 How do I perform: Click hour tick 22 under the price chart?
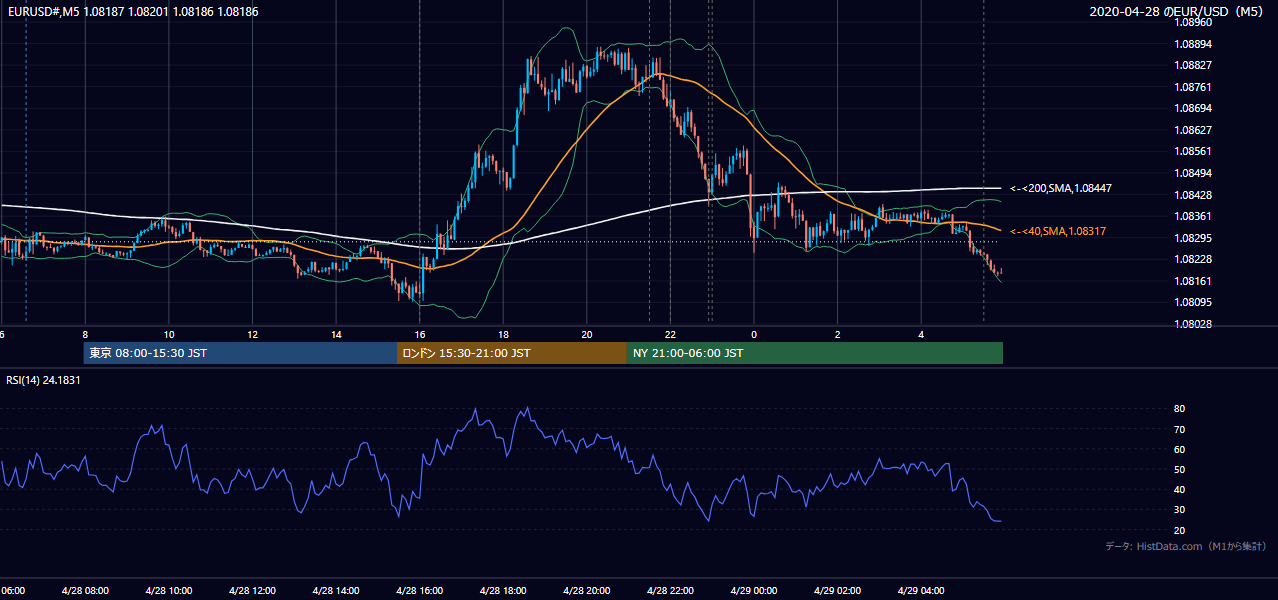click(670, 334)
